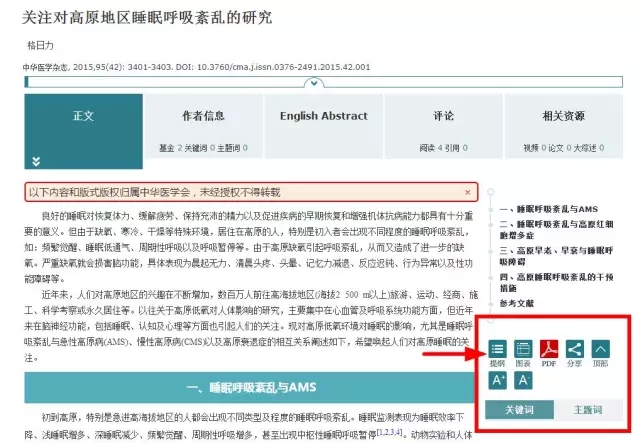The image size is (640, 443).
Task: Decrease font size with A- icon
Action: 523,380
